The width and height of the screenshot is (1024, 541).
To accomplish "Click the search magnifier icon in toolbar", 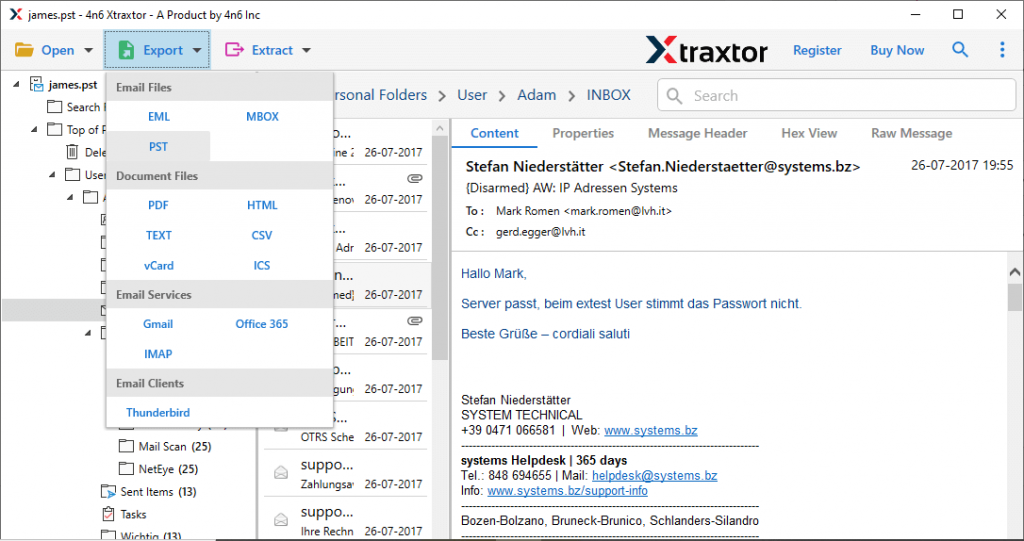I will [960, 50].
